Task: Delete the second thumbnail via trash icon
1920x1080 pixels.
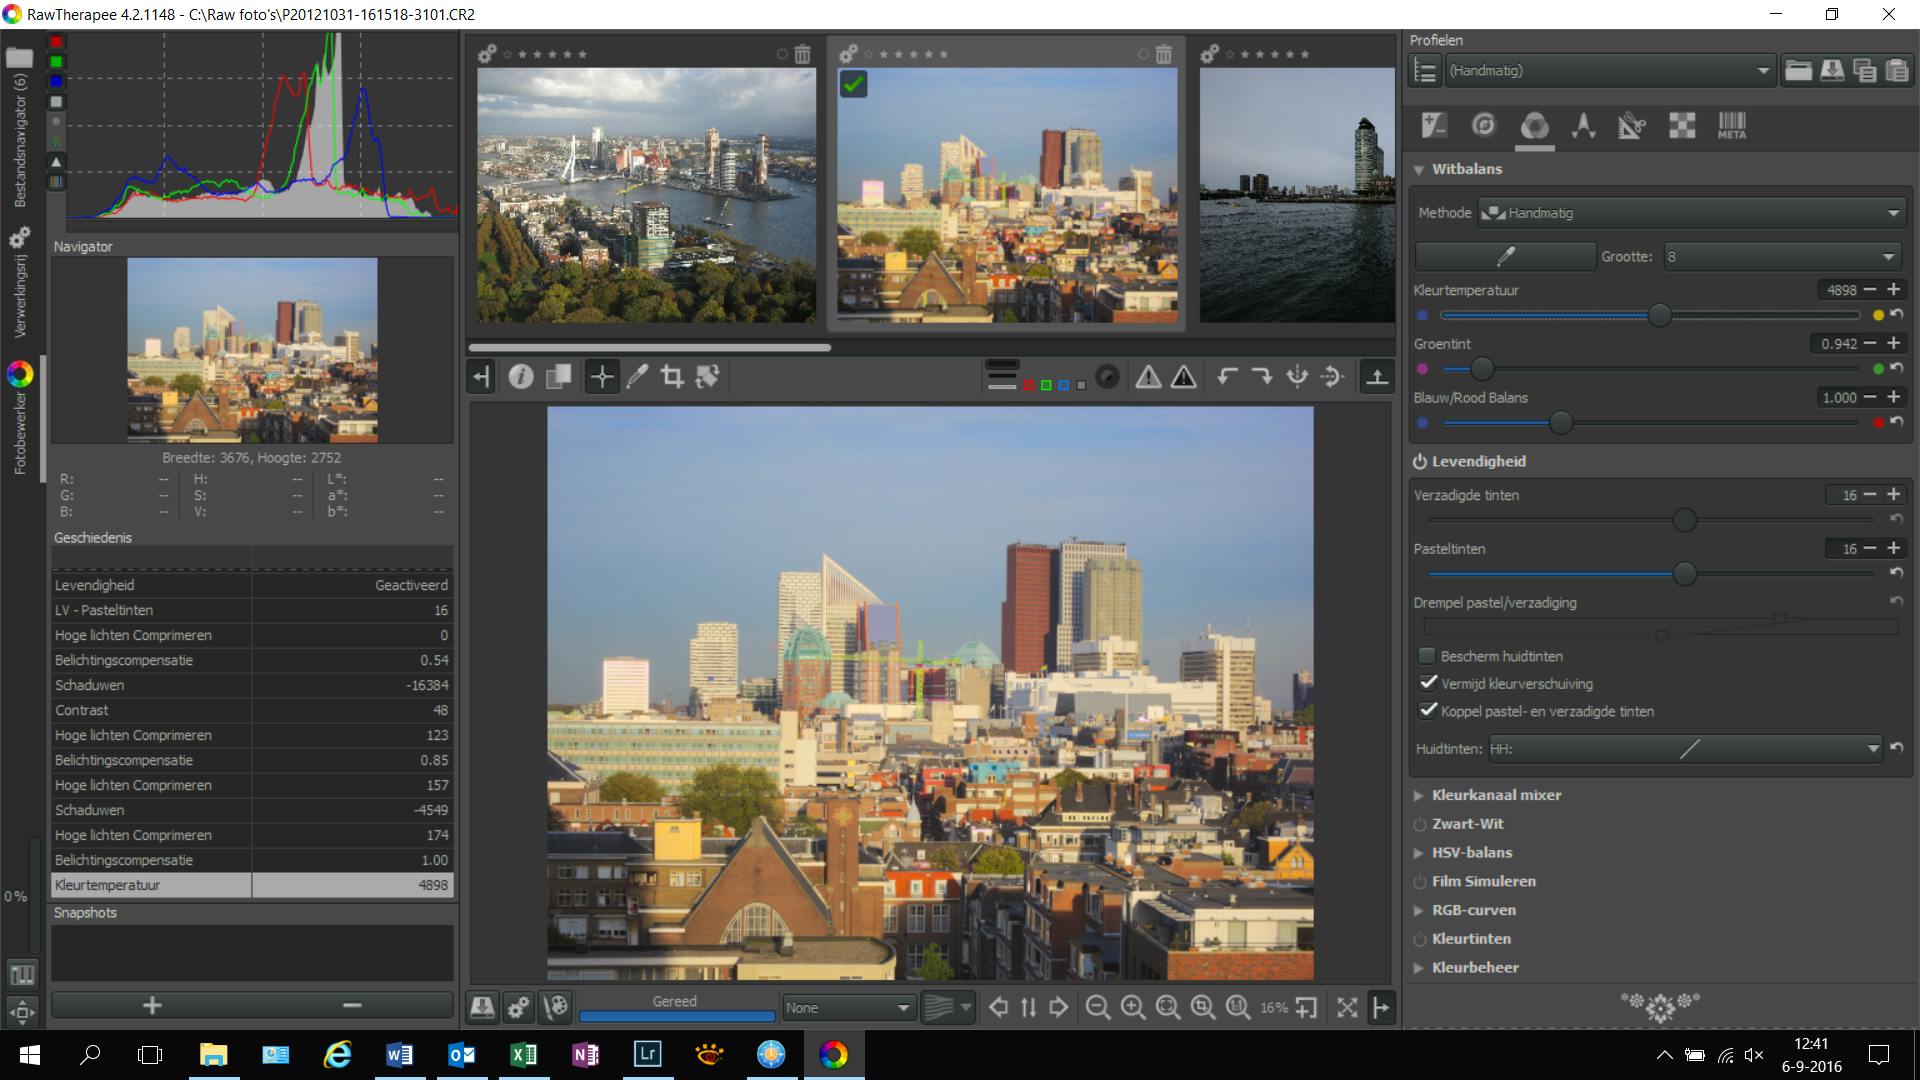Action: (1163, 55)
